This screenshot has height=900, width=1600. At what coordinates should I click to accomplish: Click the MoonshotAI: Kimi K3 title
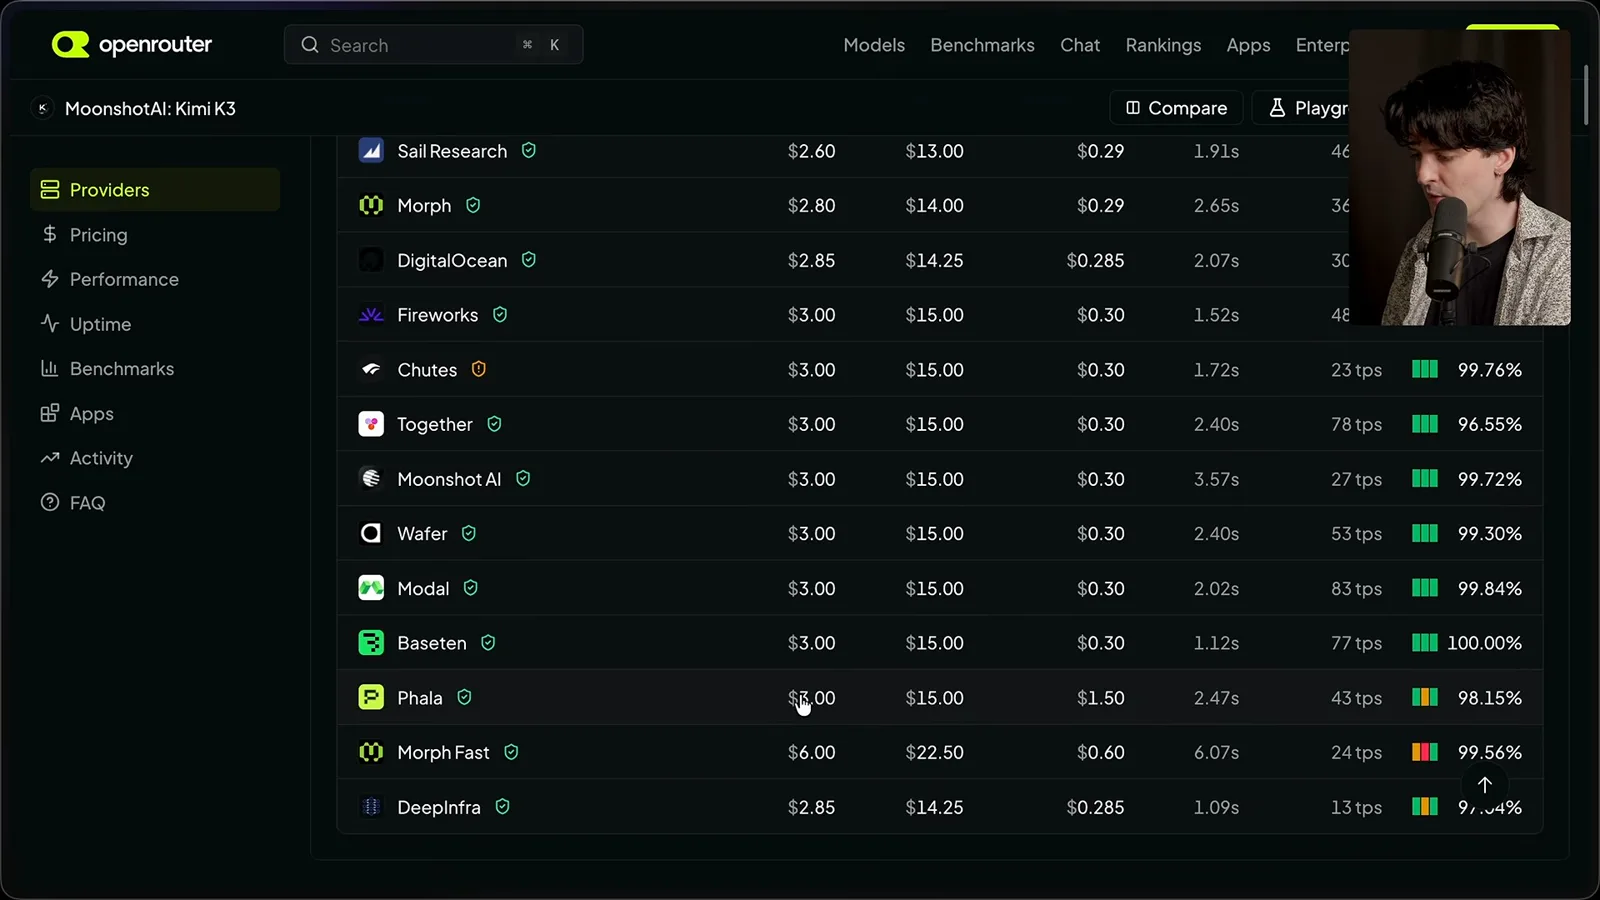(x=150, y=108)
